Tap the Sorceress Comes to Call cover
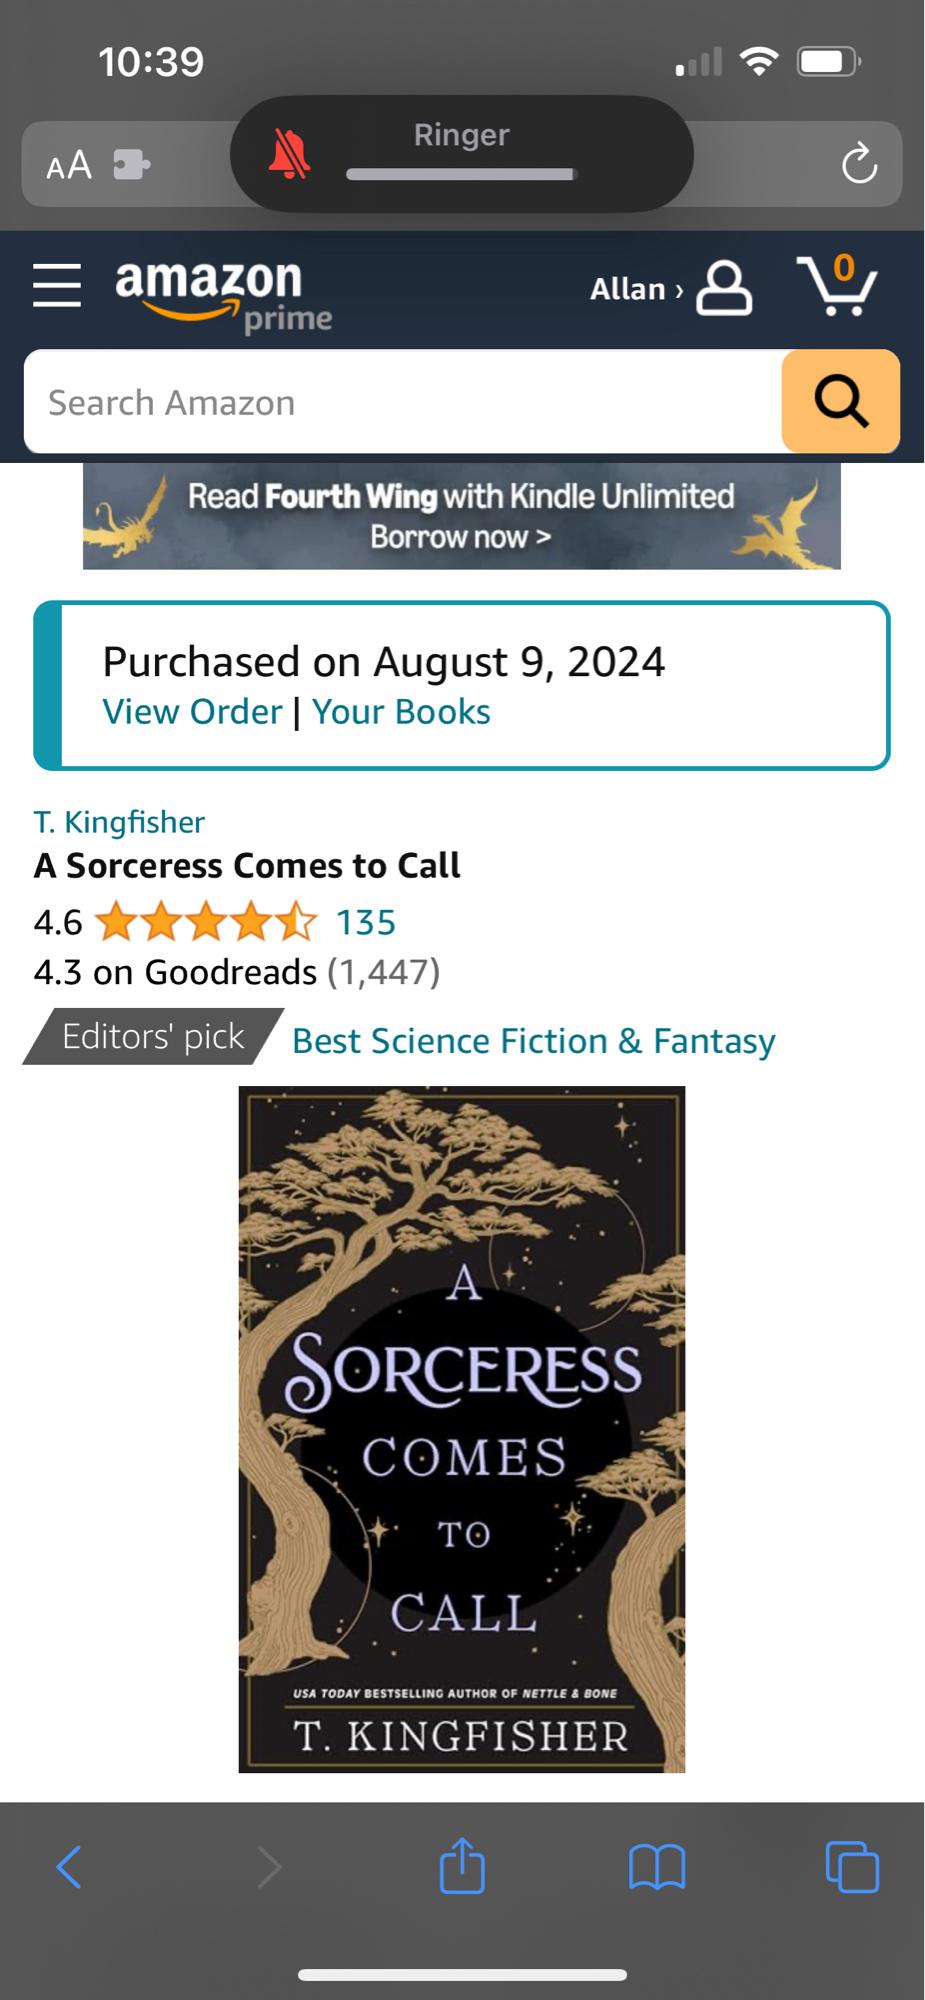925x2000 pixels. click(x=462, y=1428)
